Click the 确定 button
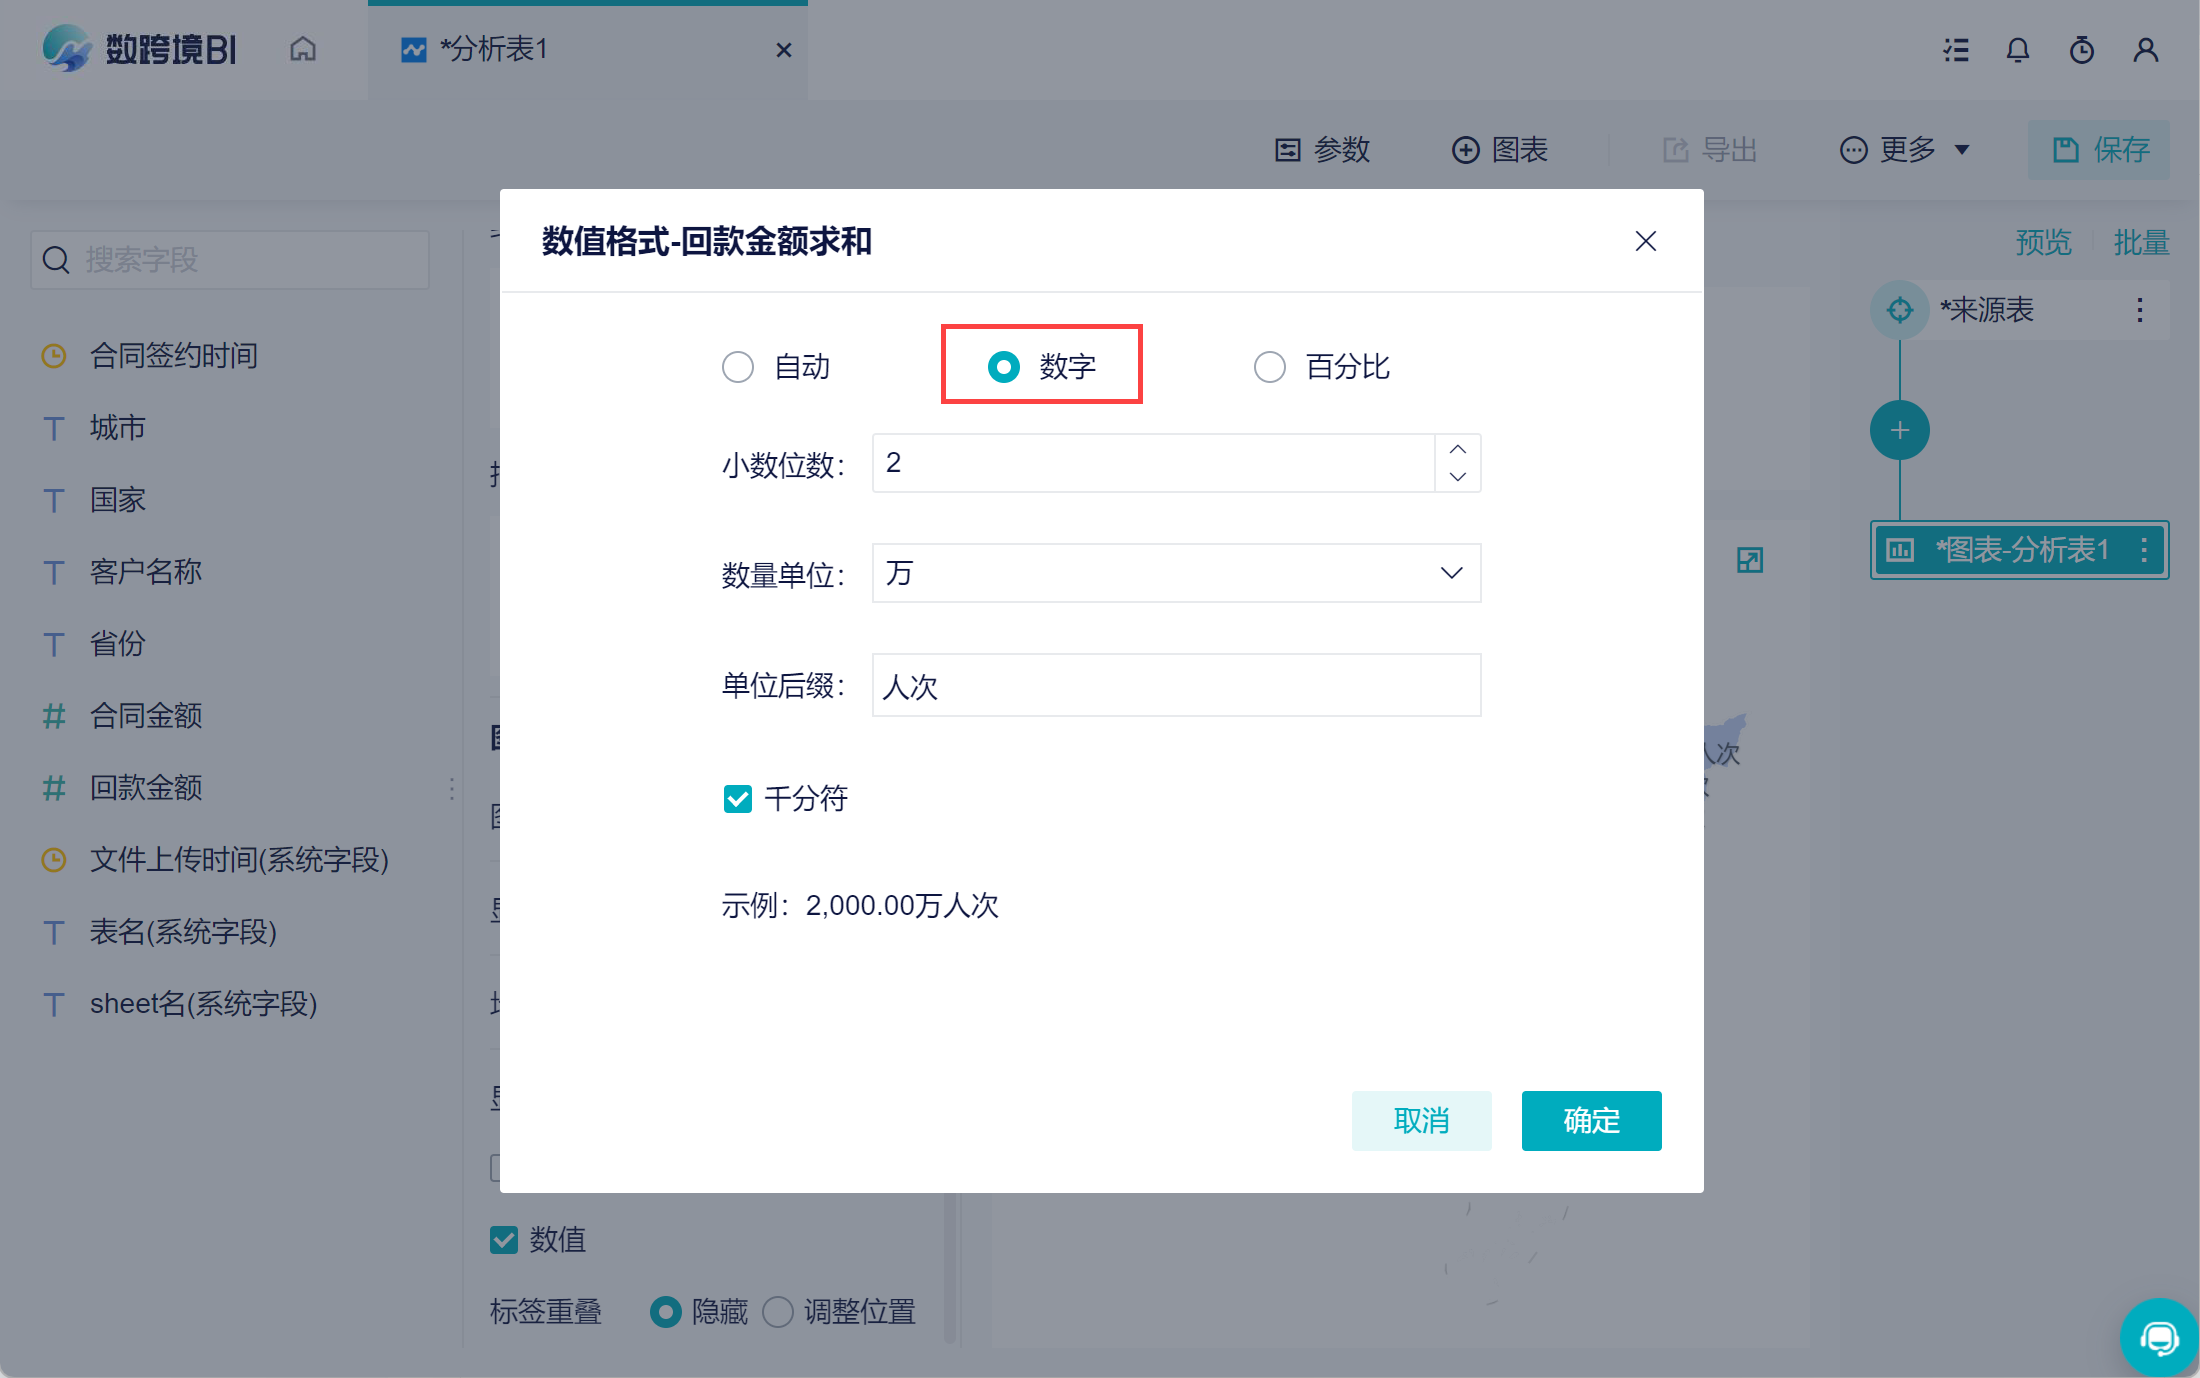 coord(1591,1120)
